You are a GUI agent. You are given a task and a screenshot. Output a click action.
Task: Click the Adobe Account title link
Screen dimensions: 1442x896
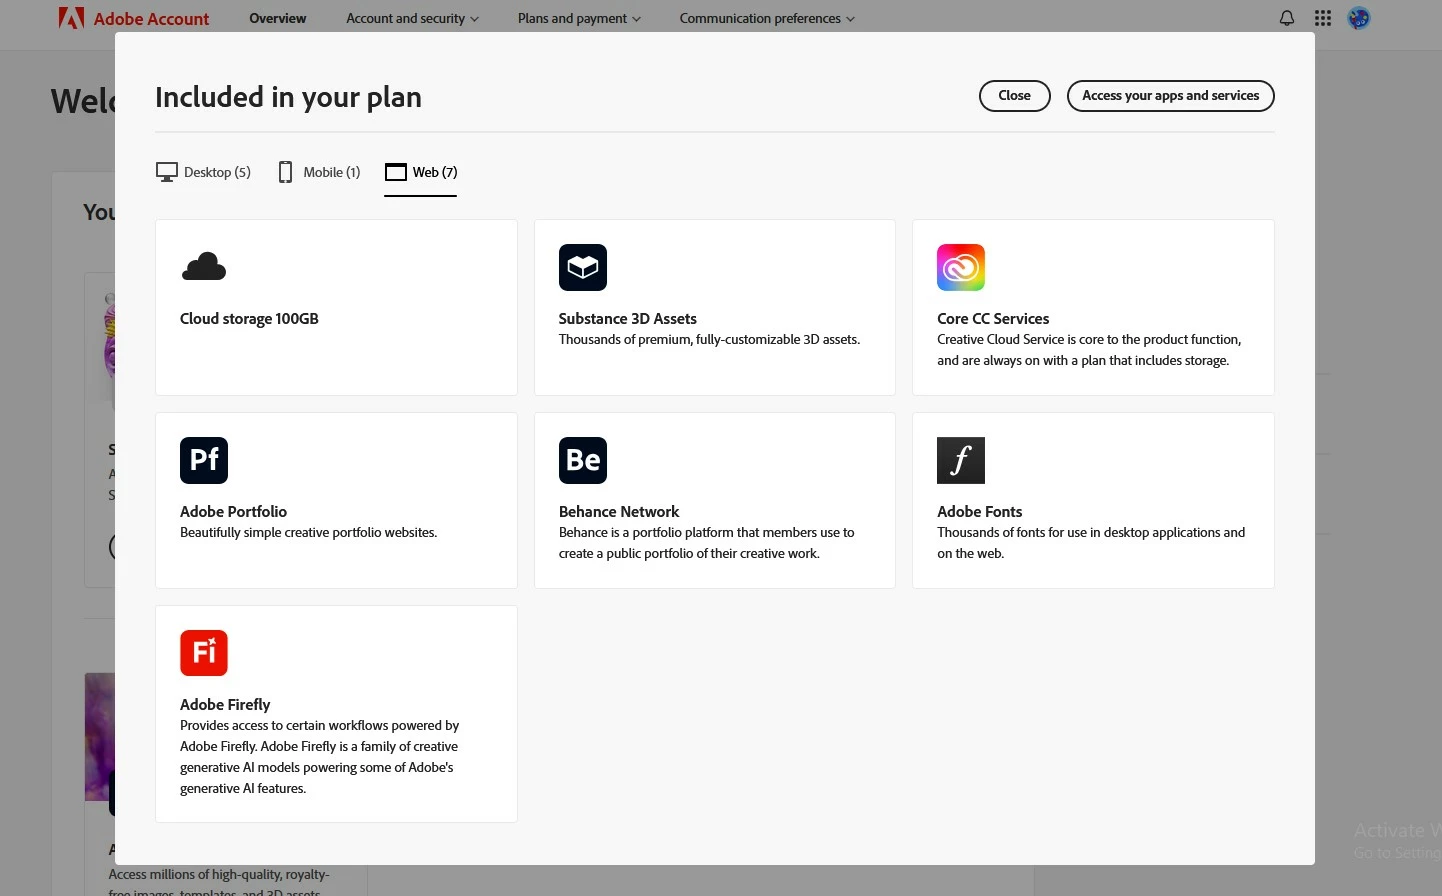pyautogui.click(x=151, y=18)
